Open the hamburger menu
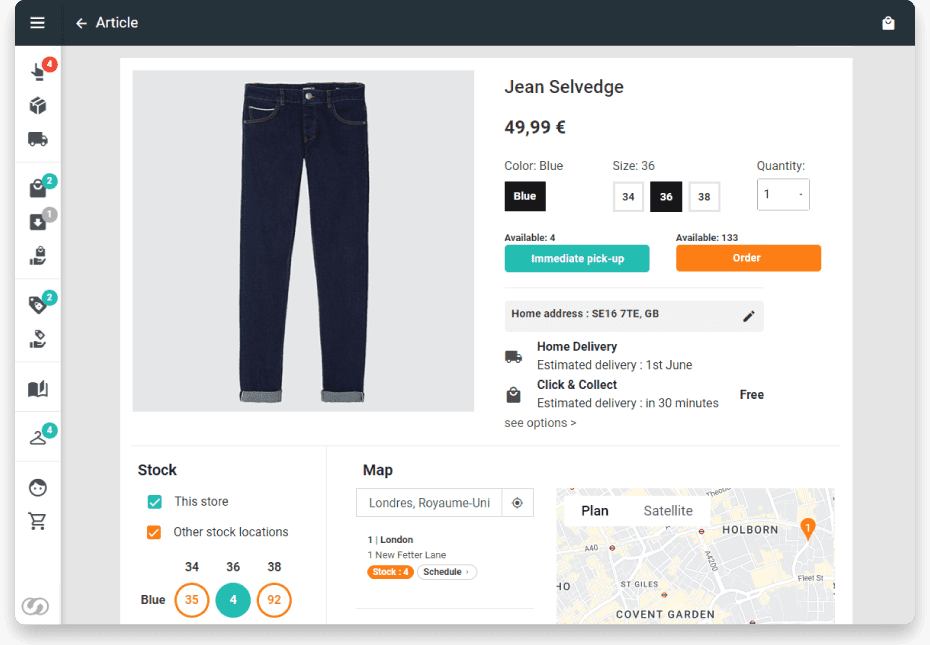 pyautogui.click(x=37, y=23)
